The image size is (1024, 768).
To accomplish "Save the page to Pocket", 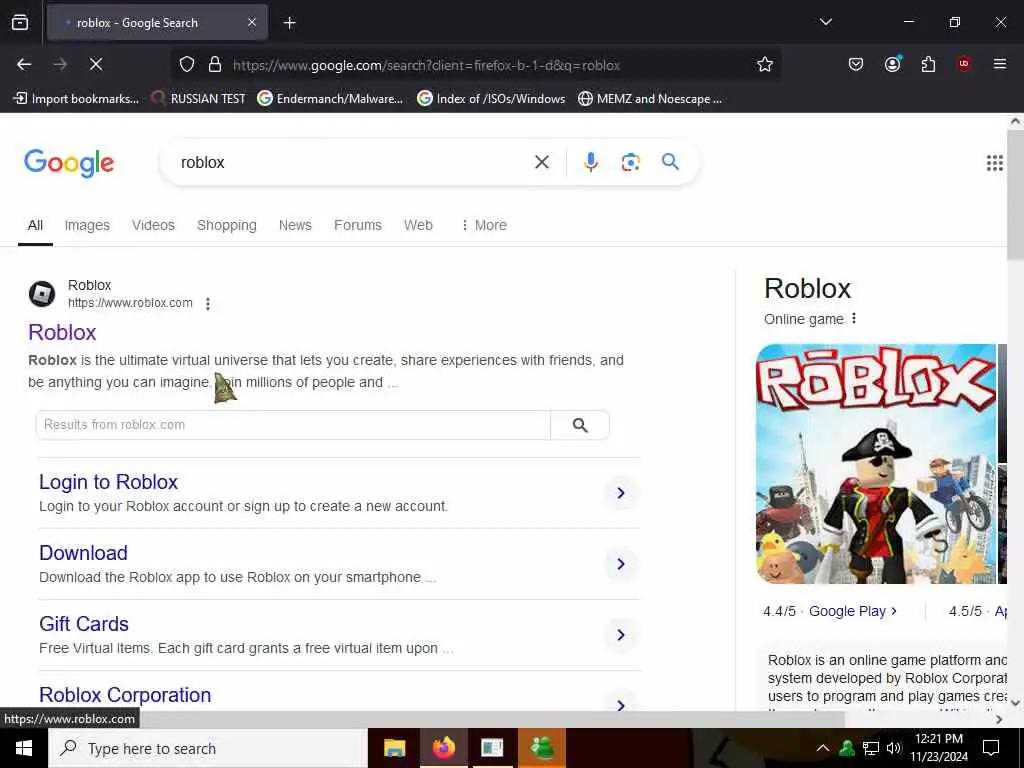I will [x=856, y=64].
